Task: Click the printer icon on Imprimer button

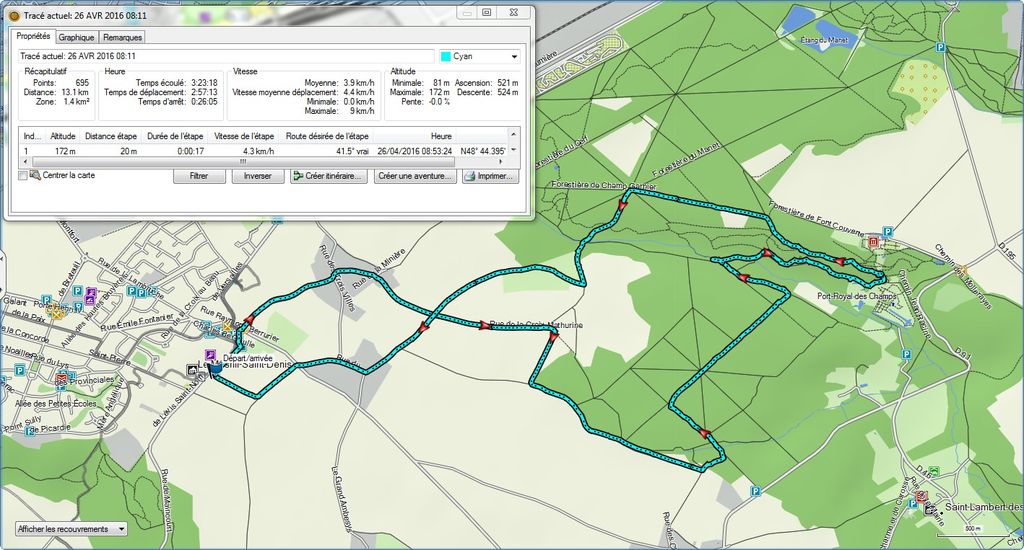Action: pos(470,176)
